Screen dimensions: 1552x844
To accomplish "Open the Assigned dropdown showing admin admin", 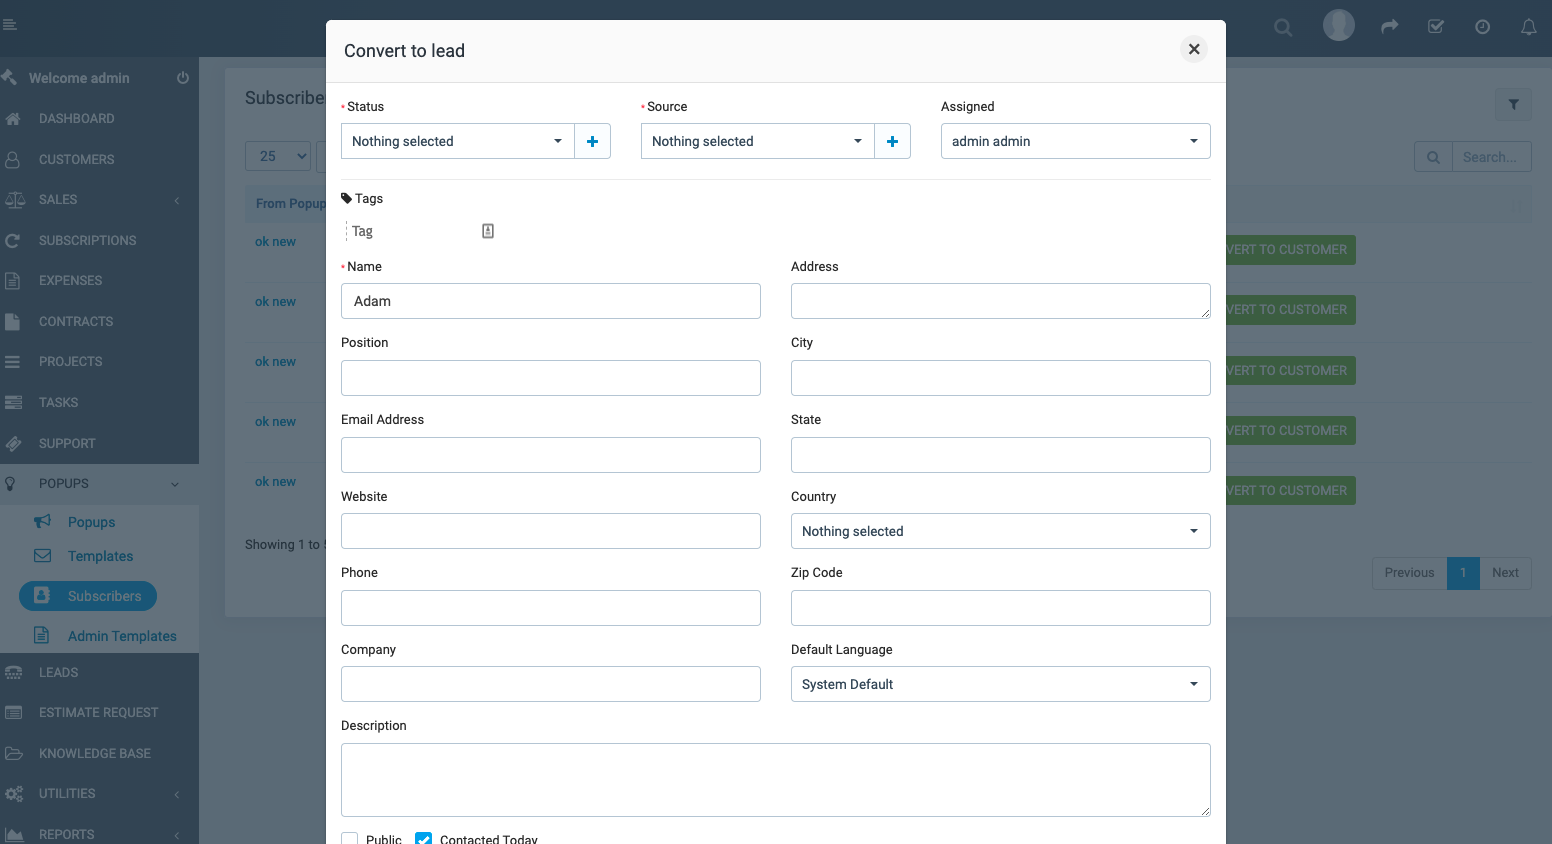I will 1076,141.
